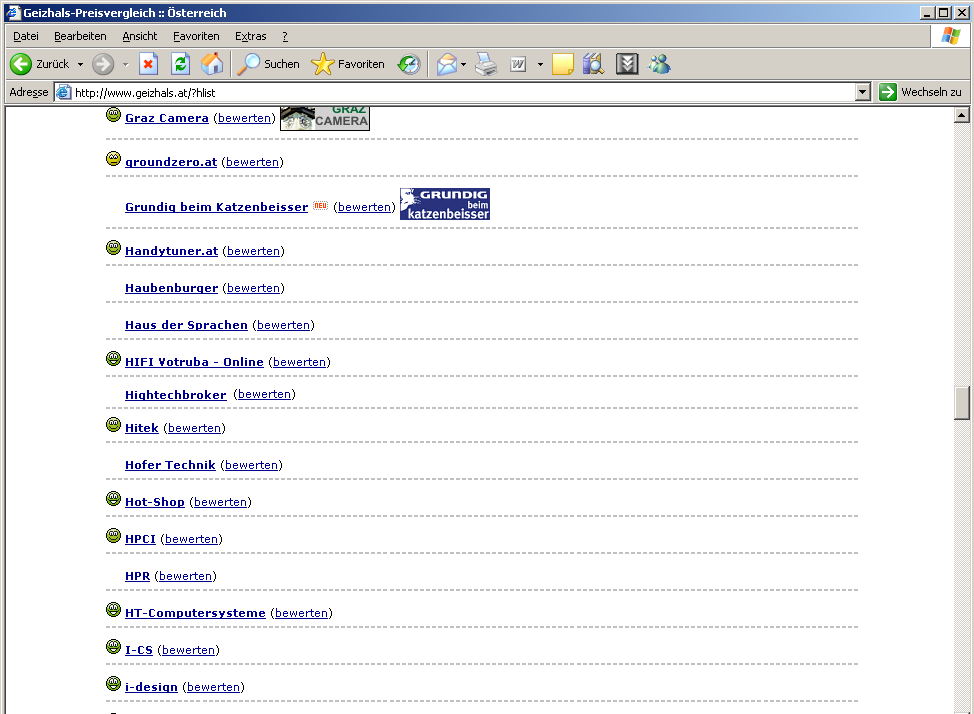Click the scrollbar up arrow

962,115
